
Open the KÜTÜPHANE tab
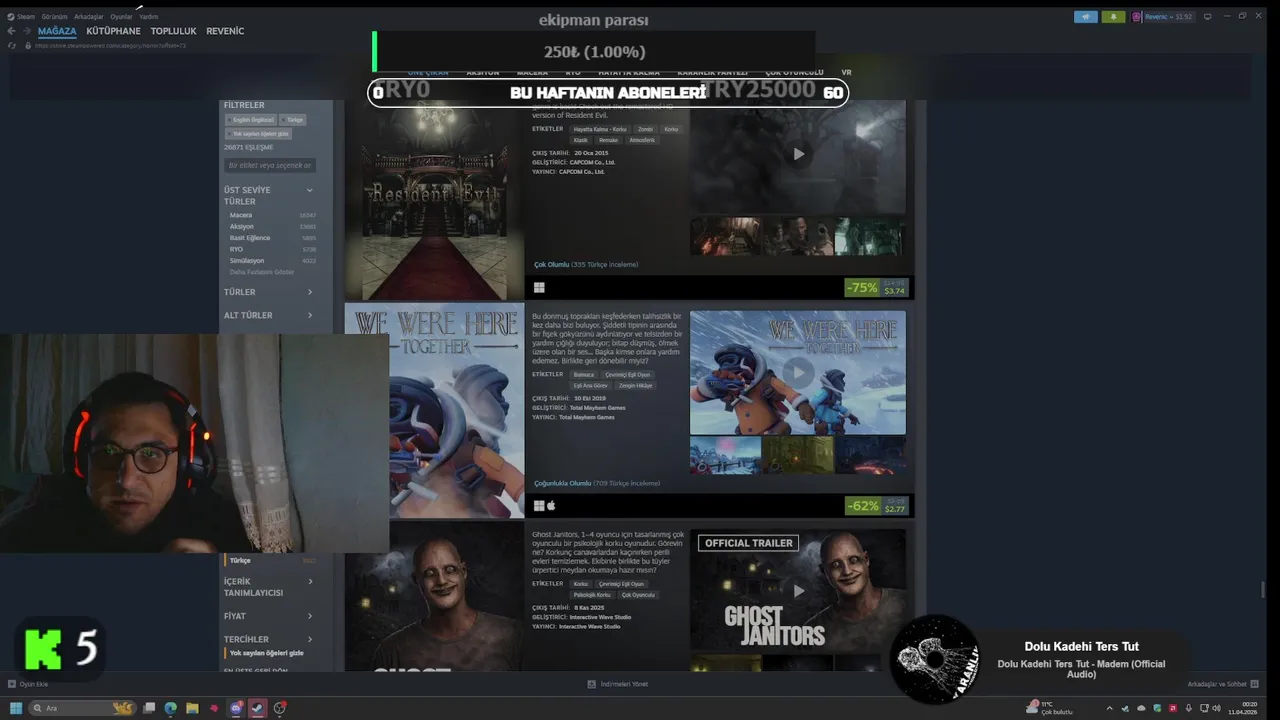click(113, 31)
